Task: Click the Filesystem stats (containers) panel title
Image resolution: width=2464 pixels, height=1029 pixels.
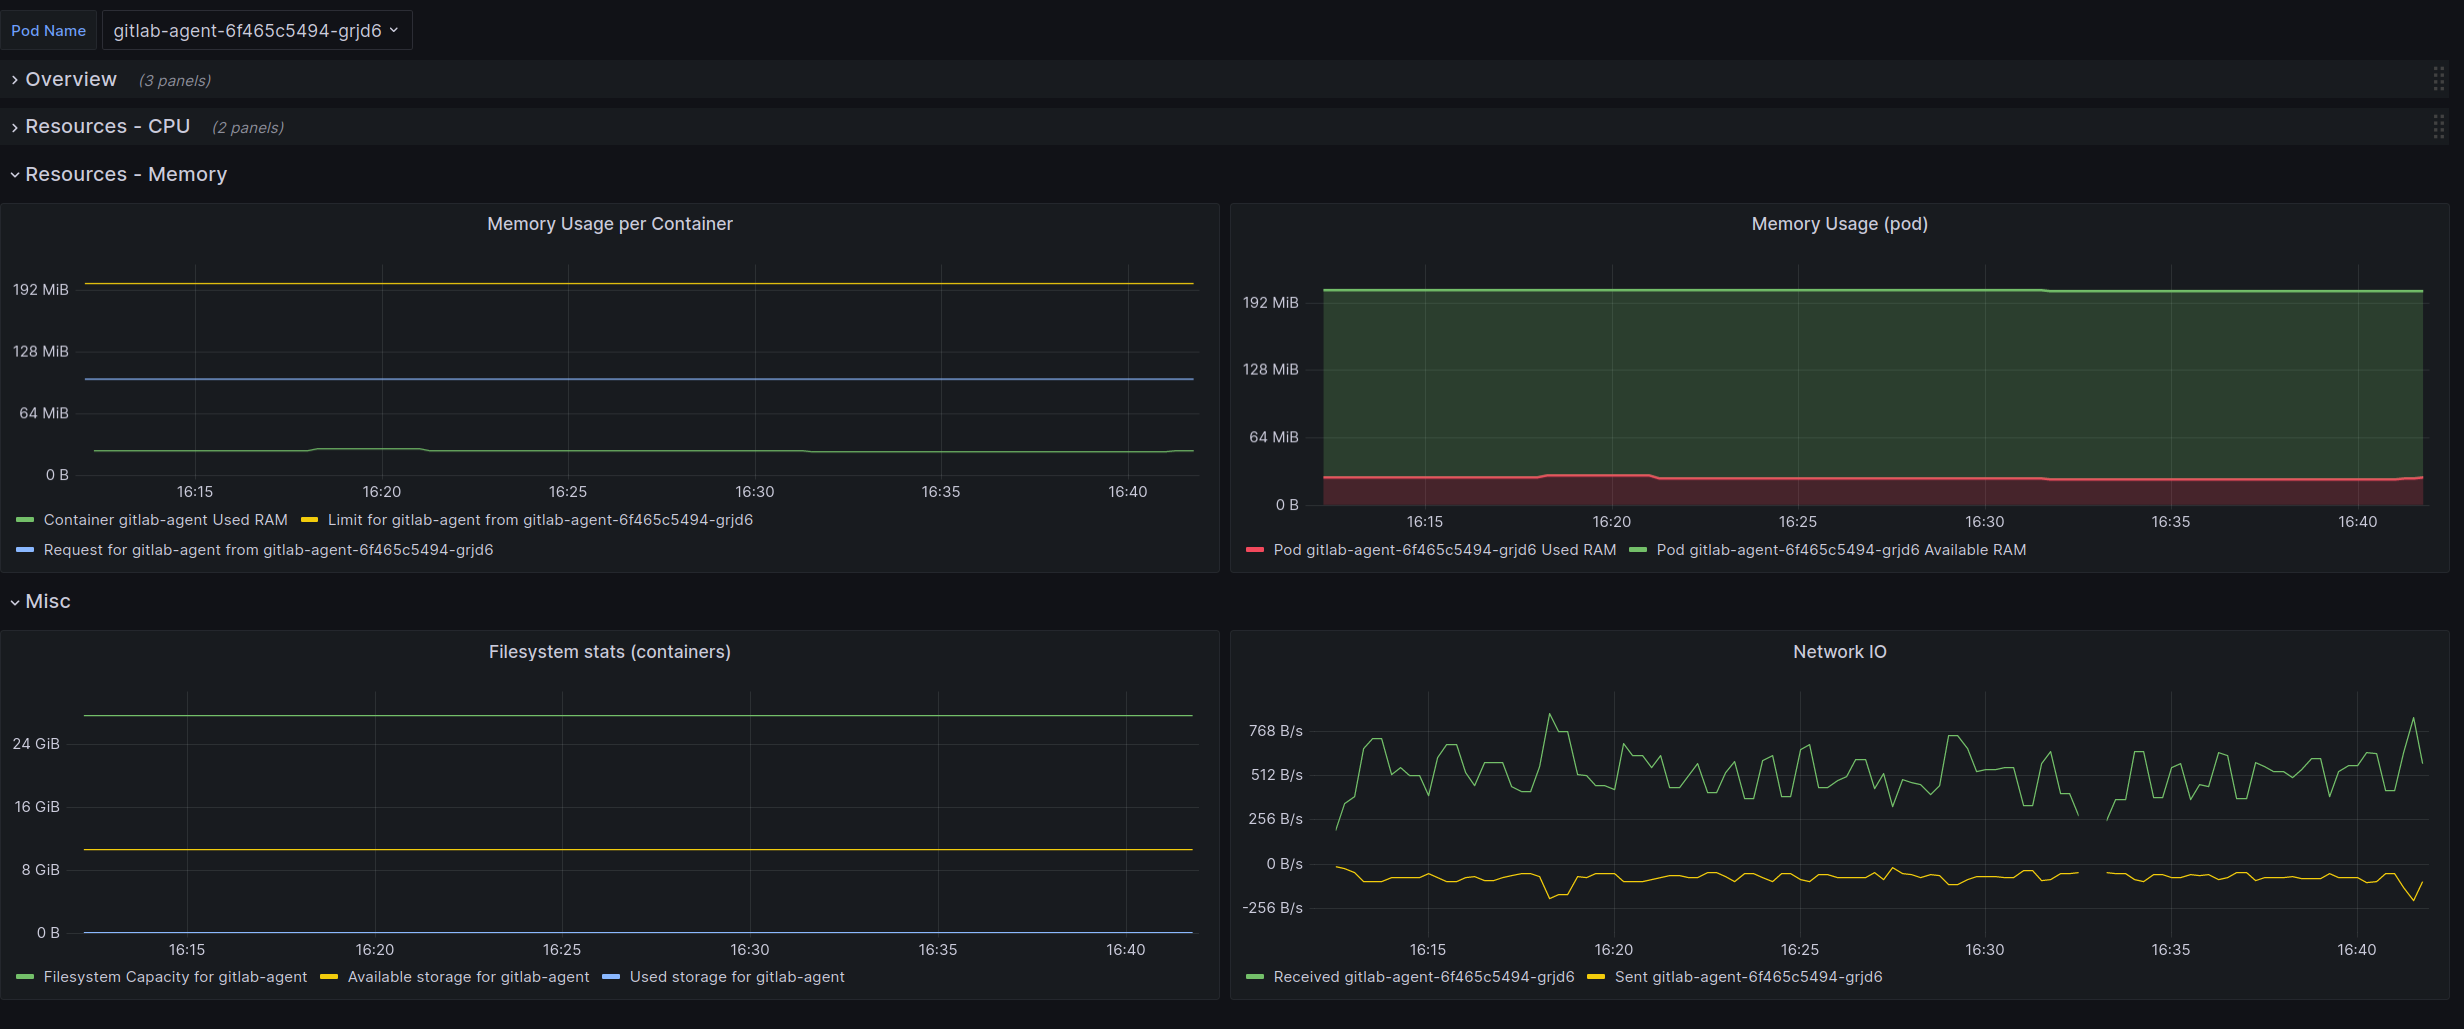Action: 609,652
